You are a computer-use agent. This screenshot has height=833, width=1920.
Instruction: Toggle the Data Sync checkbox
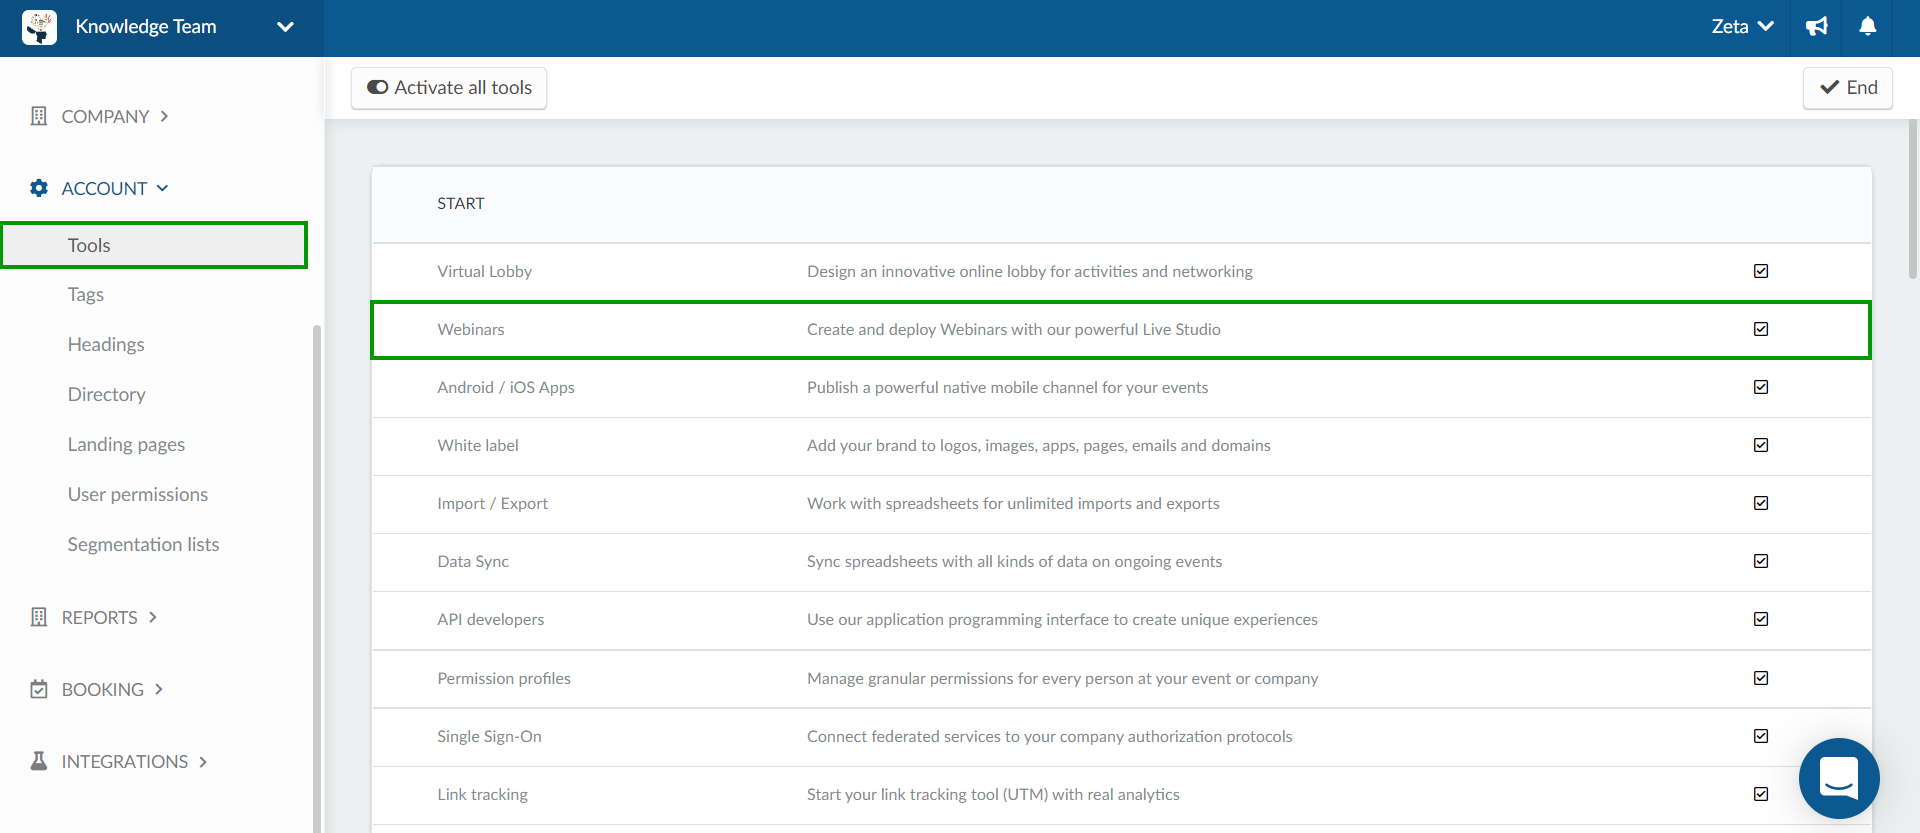coord(1761,561)
